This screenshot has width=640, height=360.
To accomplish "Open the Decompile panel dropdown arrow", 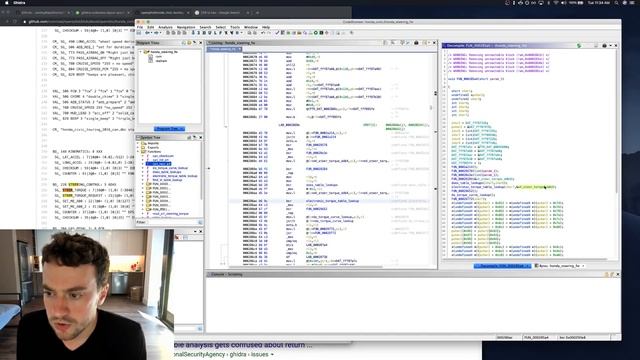I will pos(611,45).
